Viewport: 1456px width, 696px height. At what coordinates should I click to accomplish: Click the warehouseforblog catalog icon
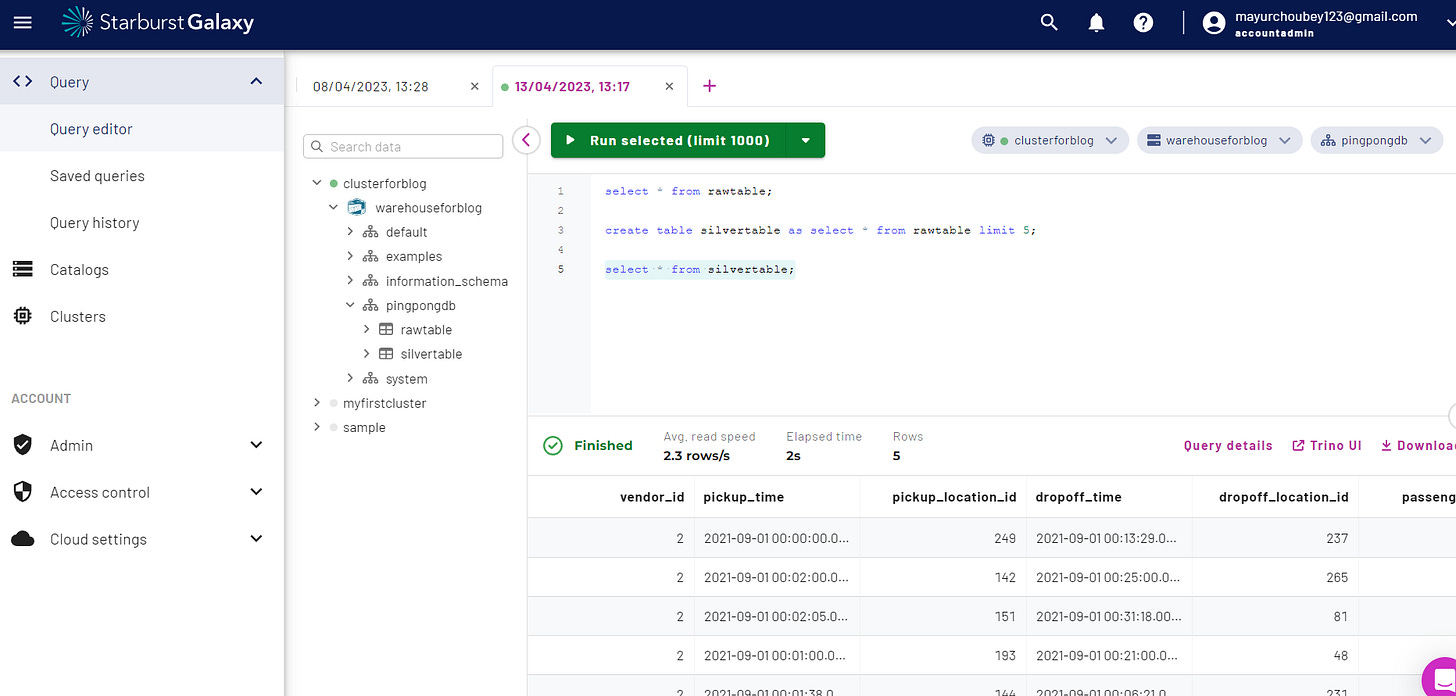click(356, 207)
